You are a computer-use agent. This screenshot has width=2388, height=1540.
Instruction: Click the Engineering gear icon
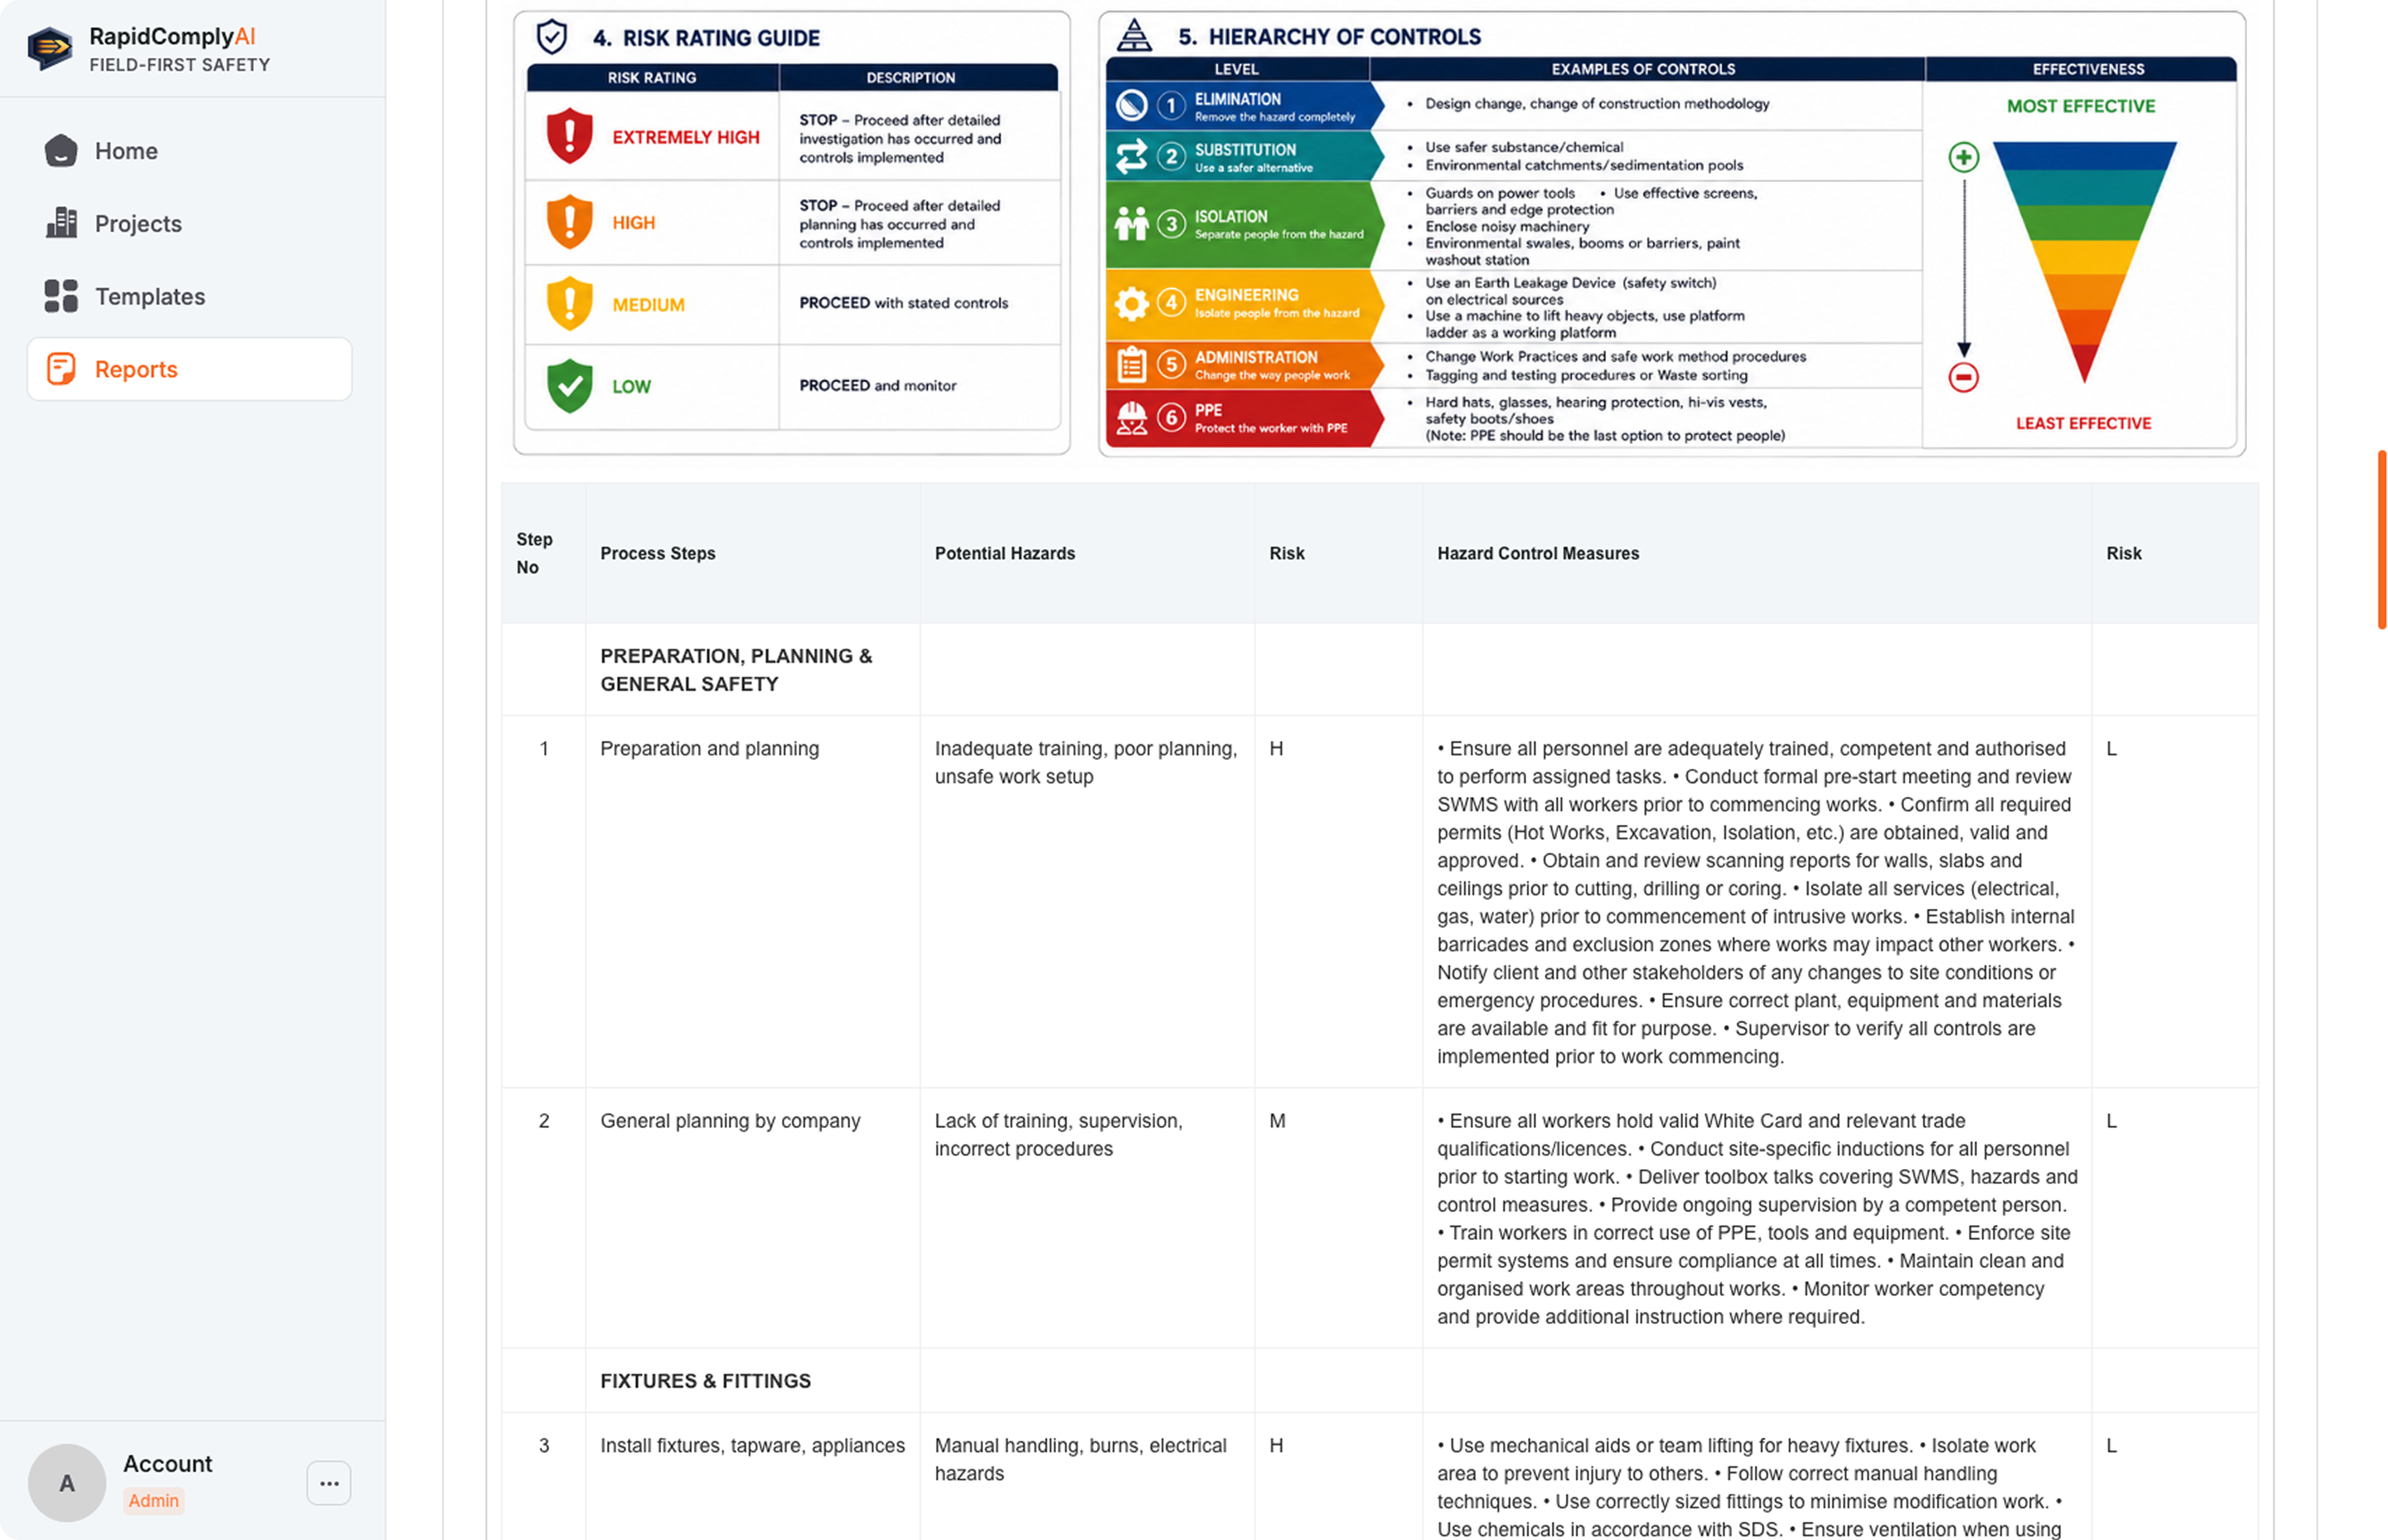click(1132, 303)
